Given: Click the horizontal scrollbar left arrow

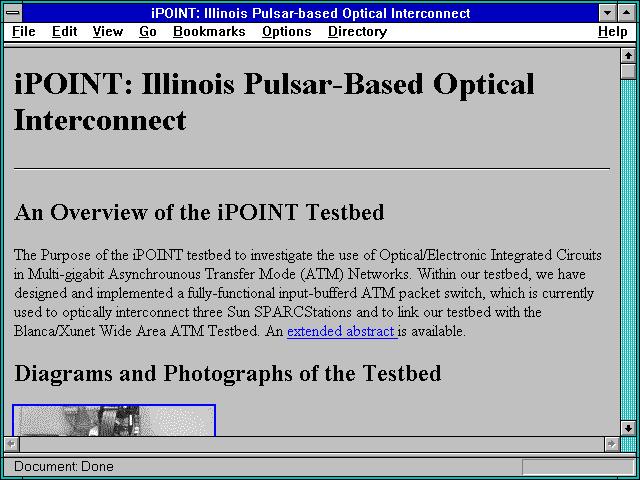Looking at the screenshot, I should (12, 444).
